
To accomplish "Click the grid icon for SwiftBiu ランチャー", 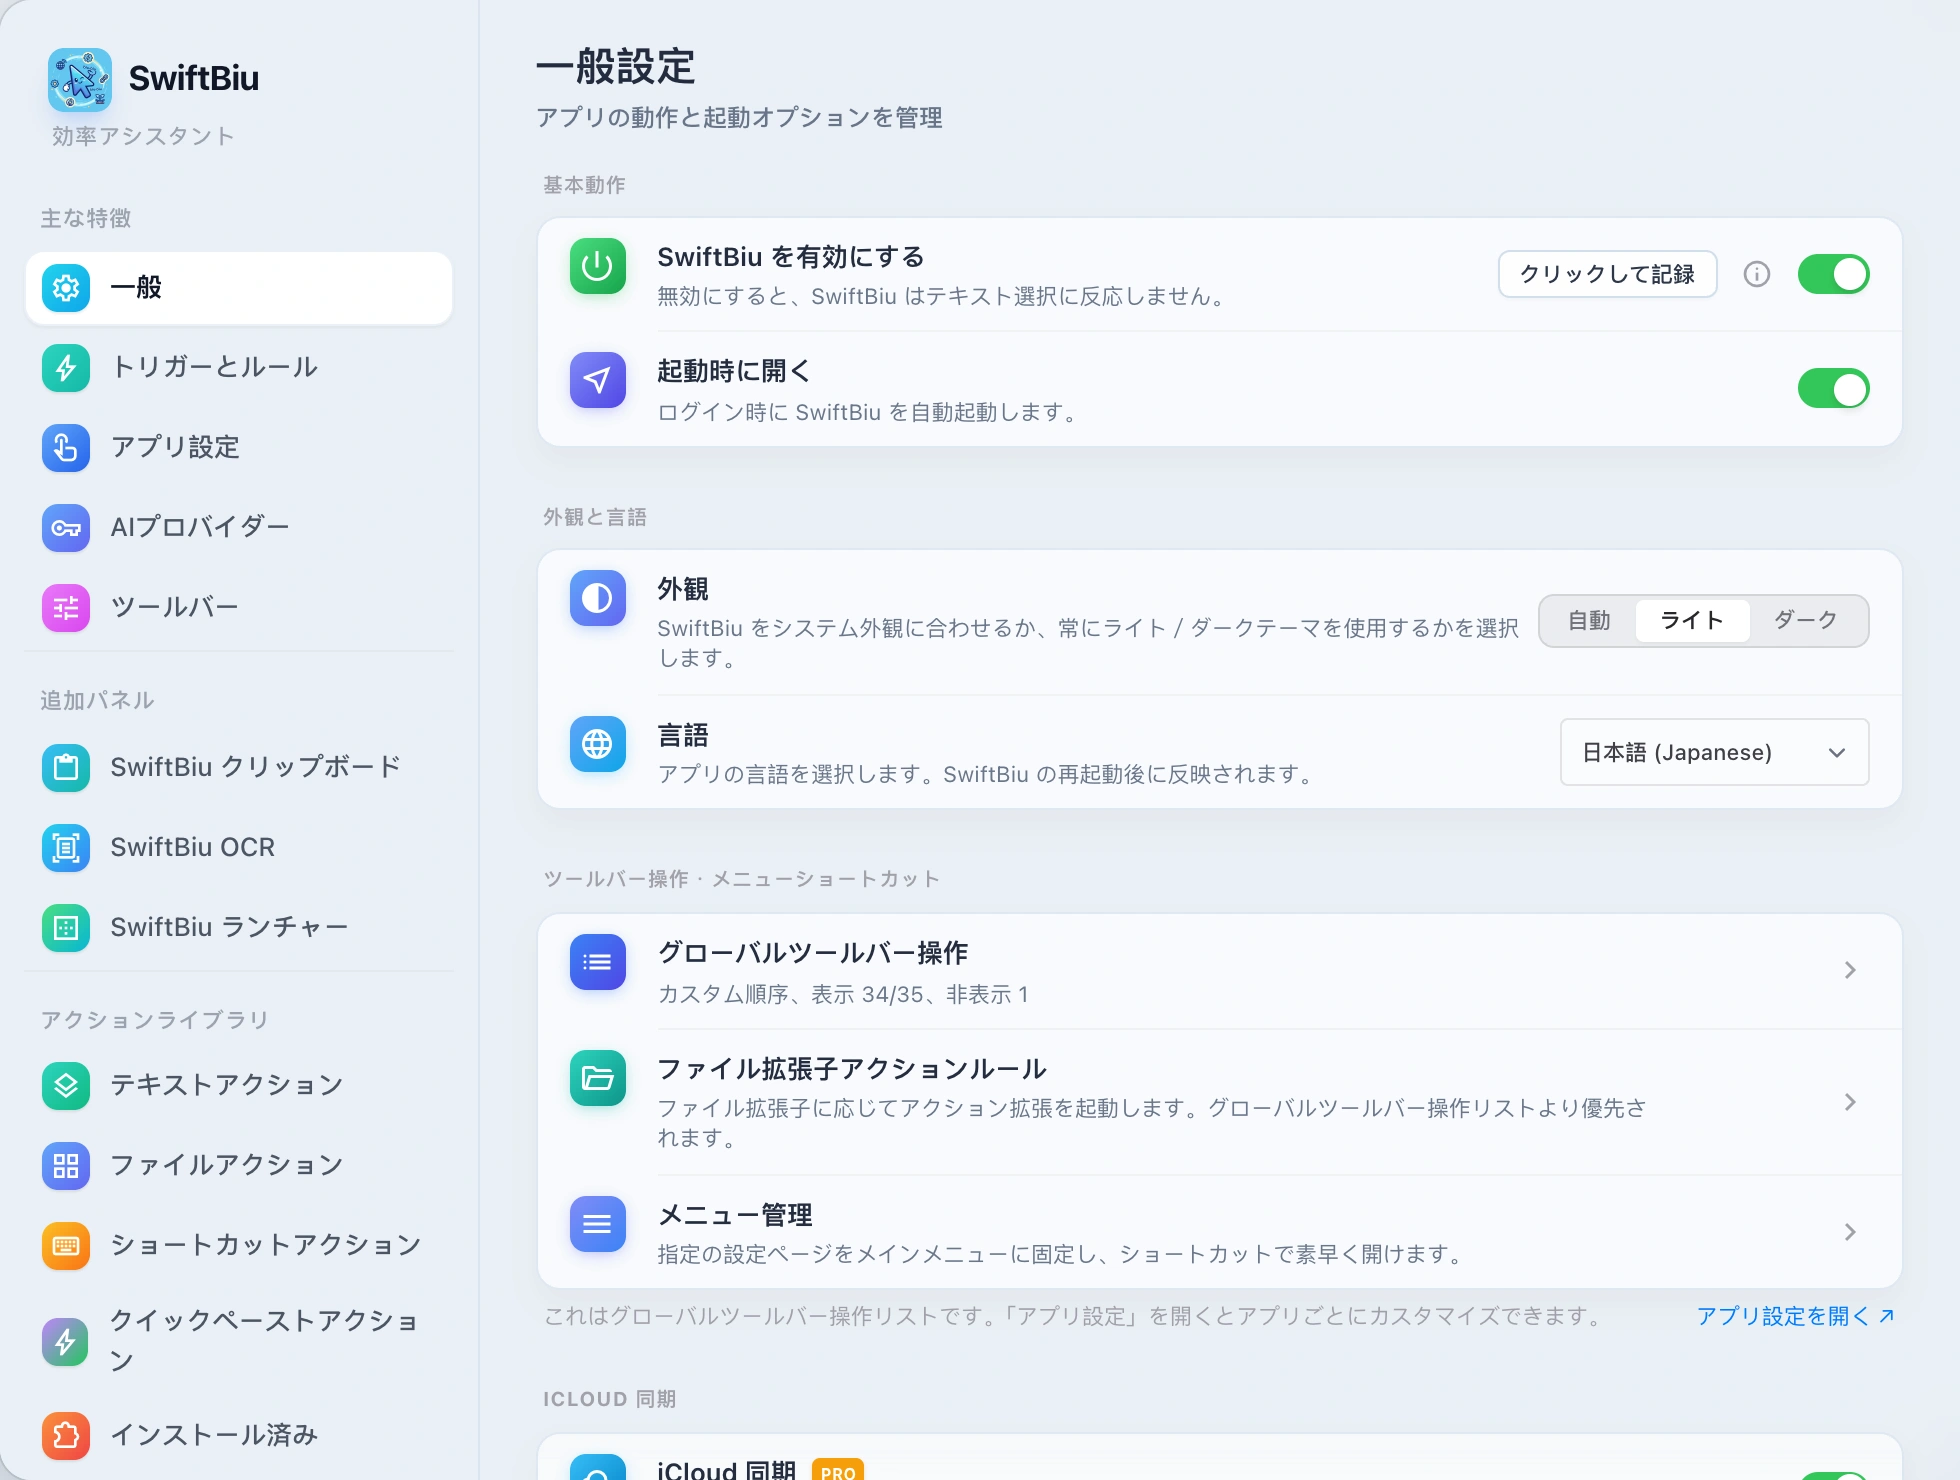I will point(66,928).
